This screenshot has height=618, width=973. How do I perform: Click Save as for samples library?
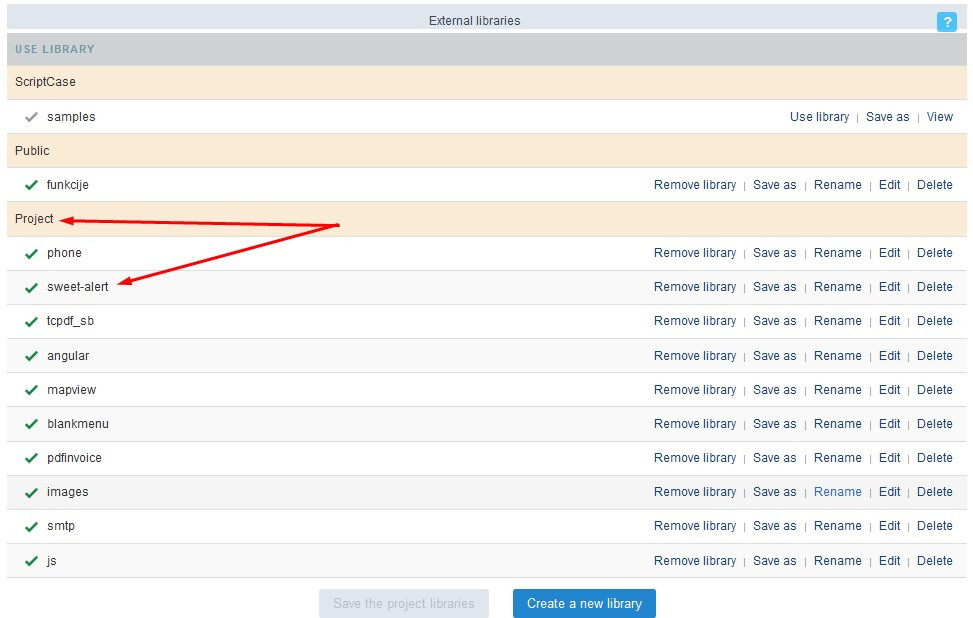[887, 117]
